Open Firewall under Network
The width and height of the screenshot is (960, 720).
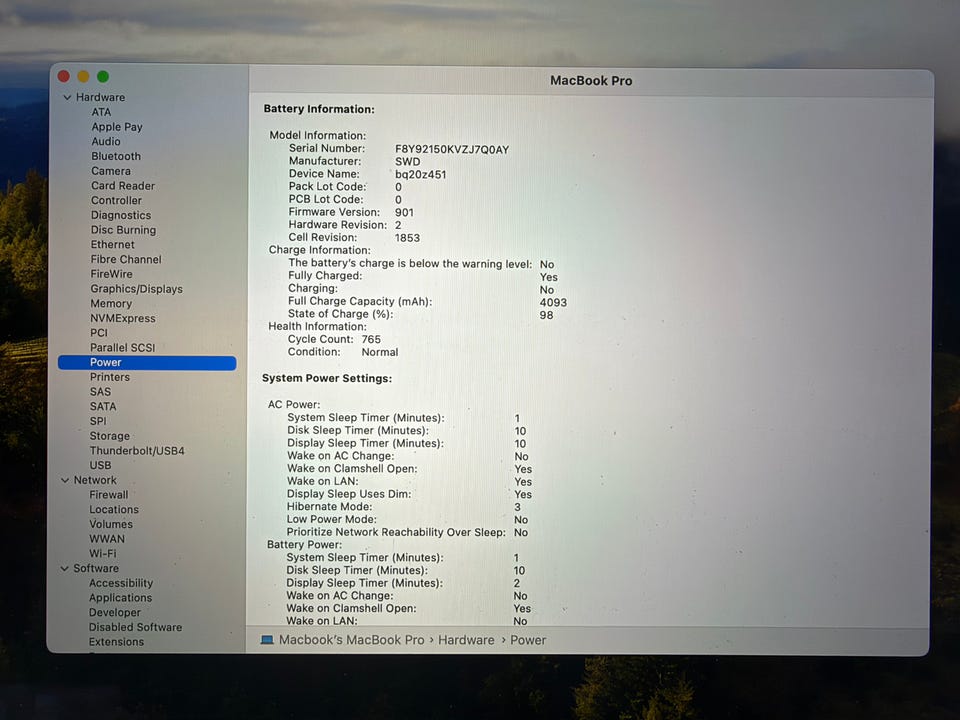109,495
